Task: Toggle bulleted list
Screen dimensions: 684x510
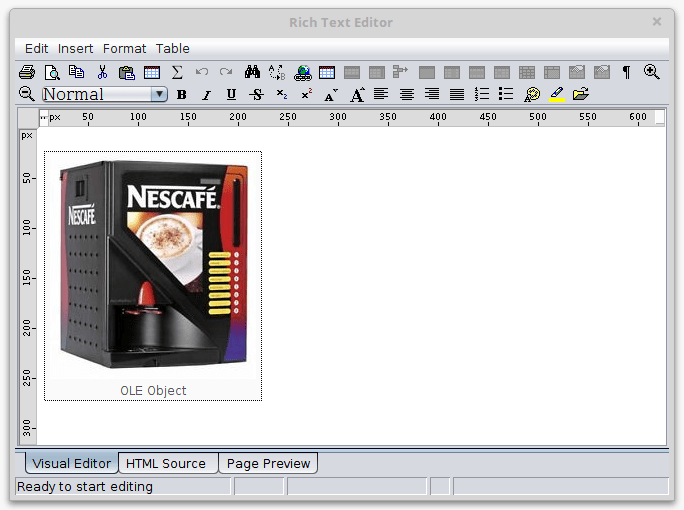Action: pyautogui.click(x=506, y=94)
